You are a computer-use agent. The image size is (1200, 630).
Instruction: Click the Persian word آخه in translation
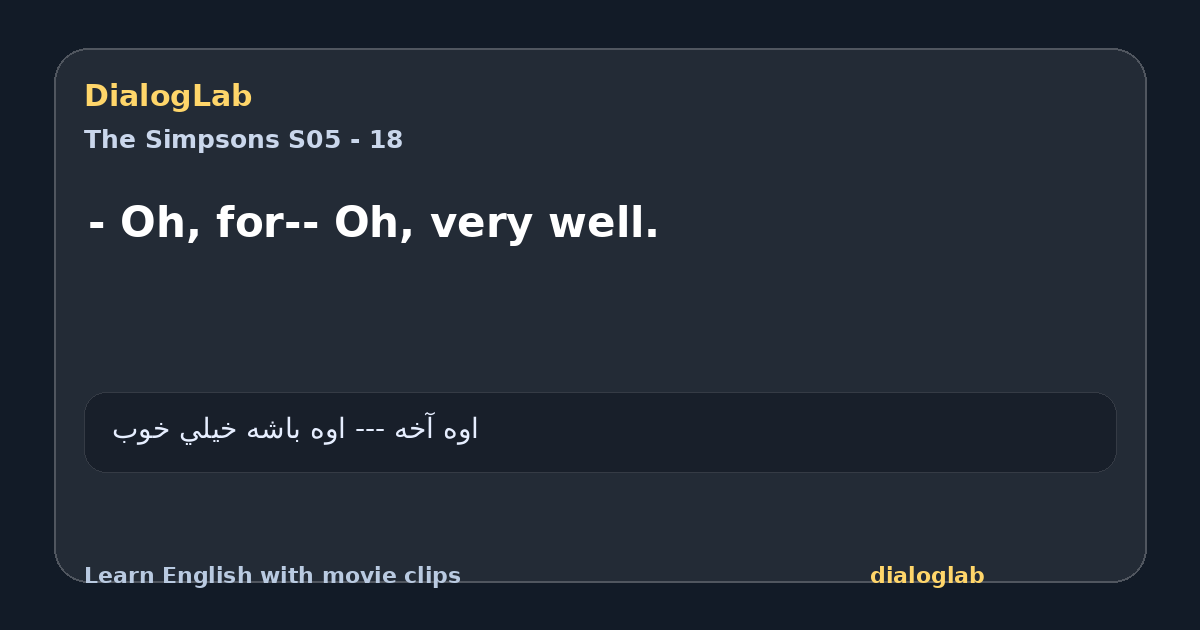[x=414, y=429]
